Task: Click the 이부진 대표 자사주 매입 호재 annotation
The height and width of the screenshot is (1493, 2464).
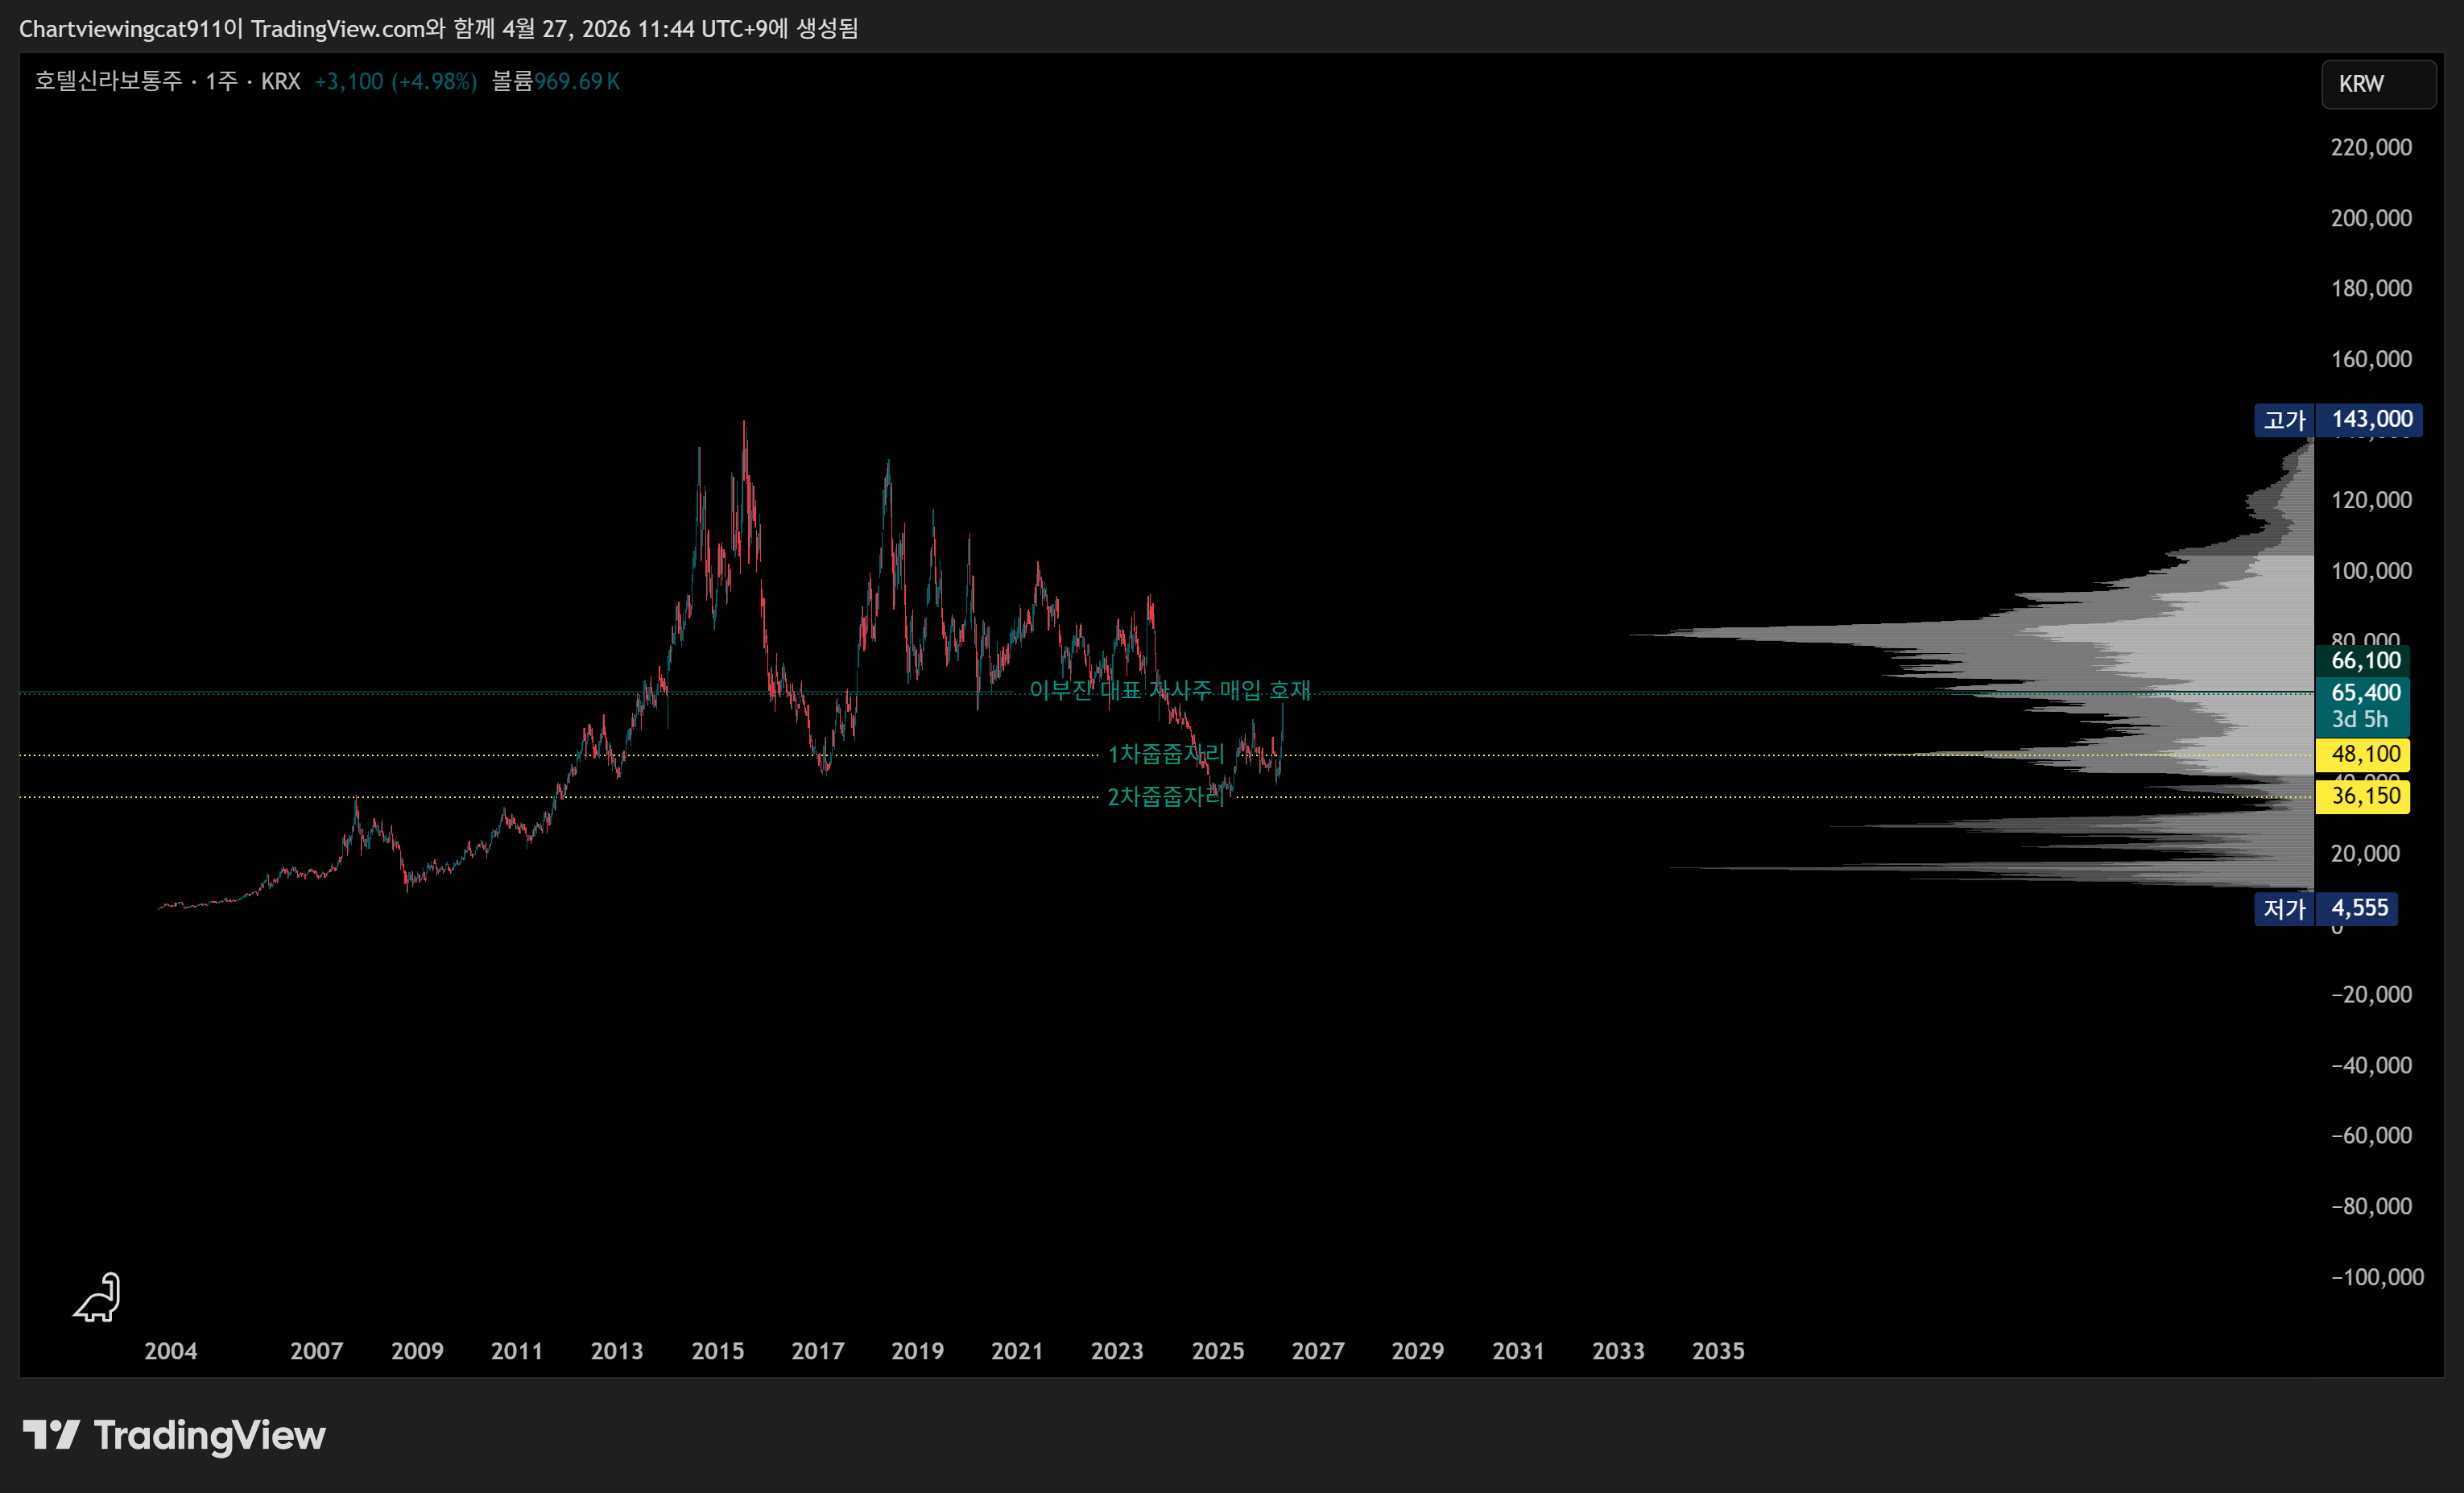Action: pos(1169,690)
